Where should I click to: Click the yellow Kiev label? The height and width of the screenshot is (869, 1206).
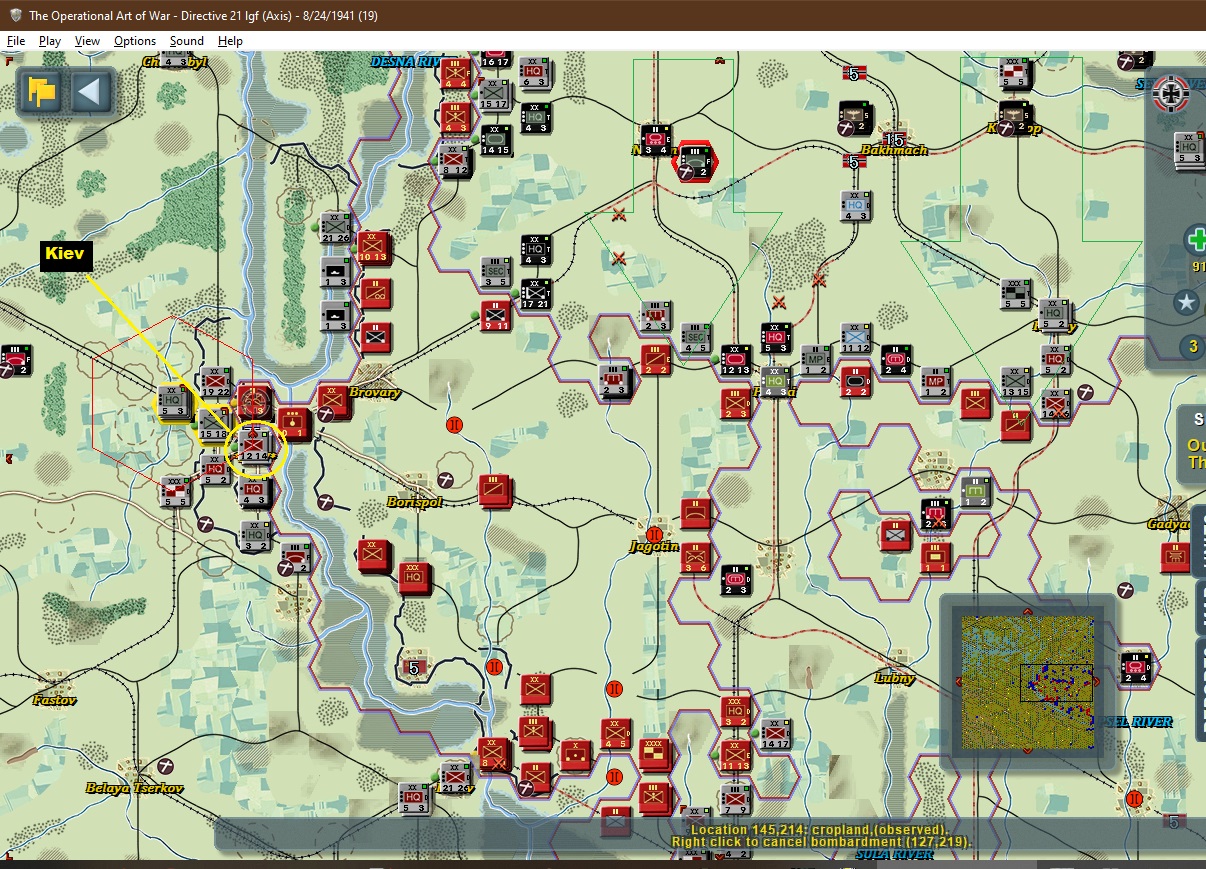point(66,255)
